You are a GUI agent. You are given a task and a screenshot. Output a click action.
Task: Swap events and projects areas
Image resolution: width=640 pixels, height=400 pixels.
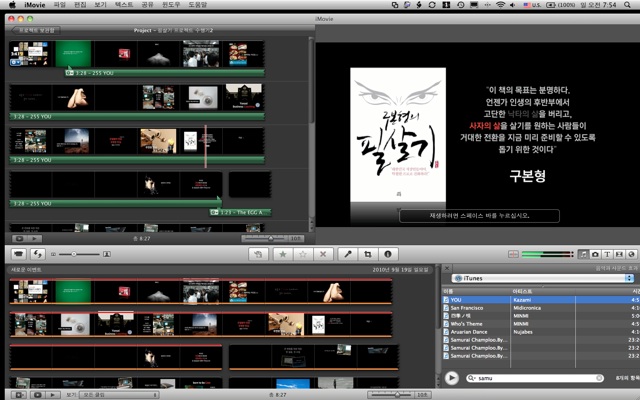[x=38, y=254]
